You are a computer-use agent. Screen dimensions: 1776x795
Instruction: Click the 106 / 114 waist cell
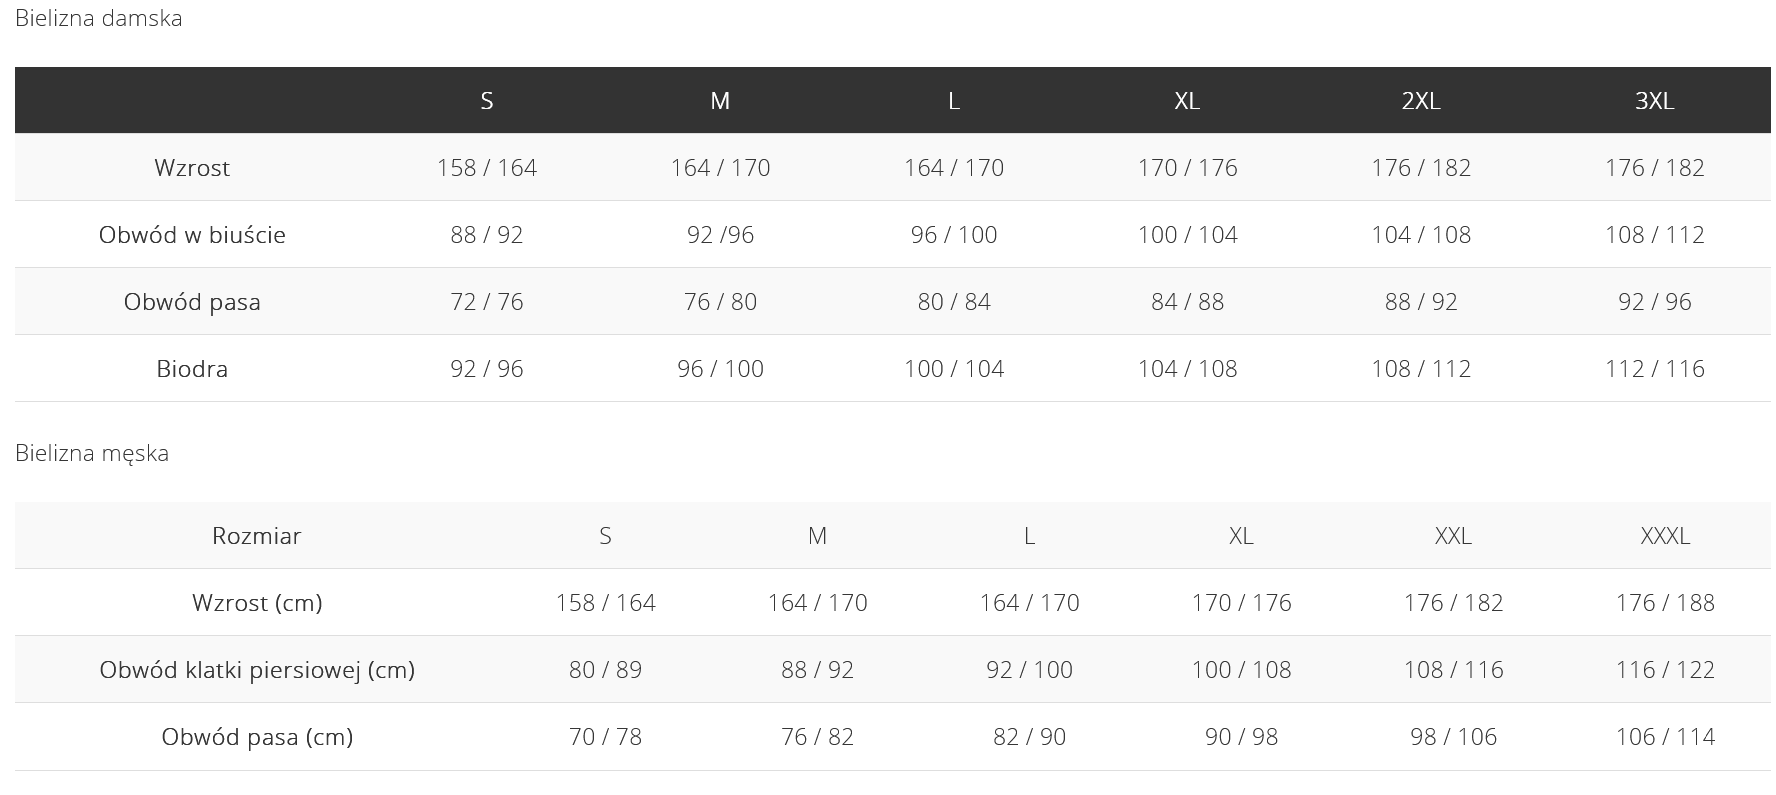pos(1665,737)
